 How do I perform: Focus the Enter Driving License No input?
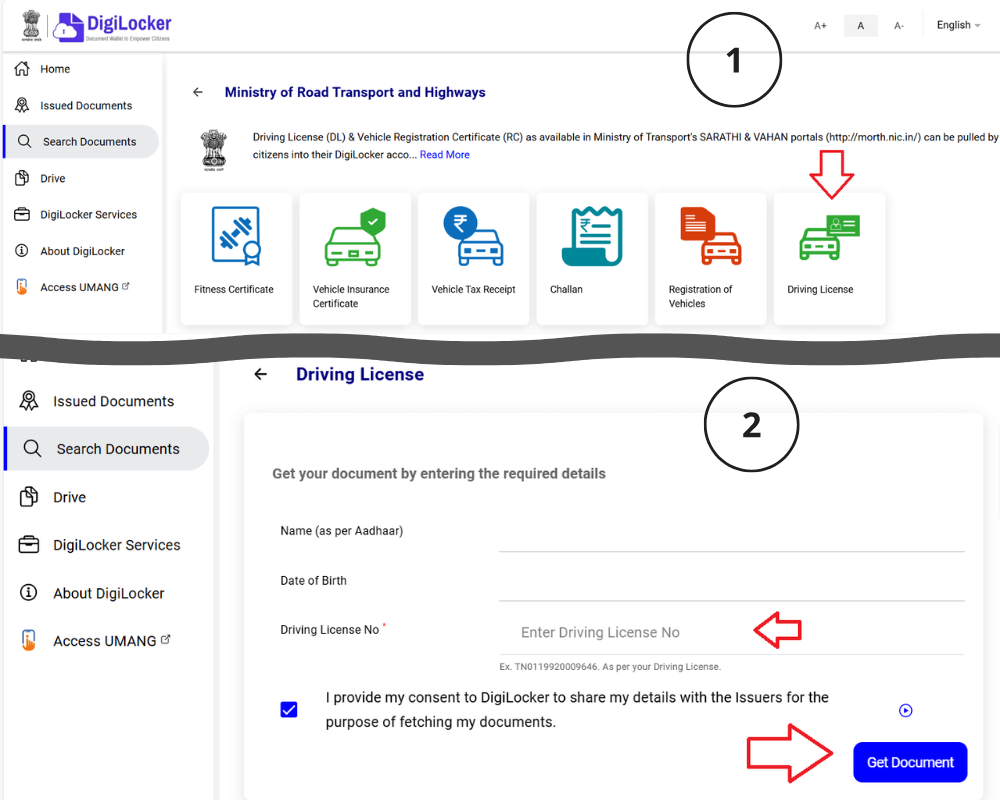pos(732,632)
